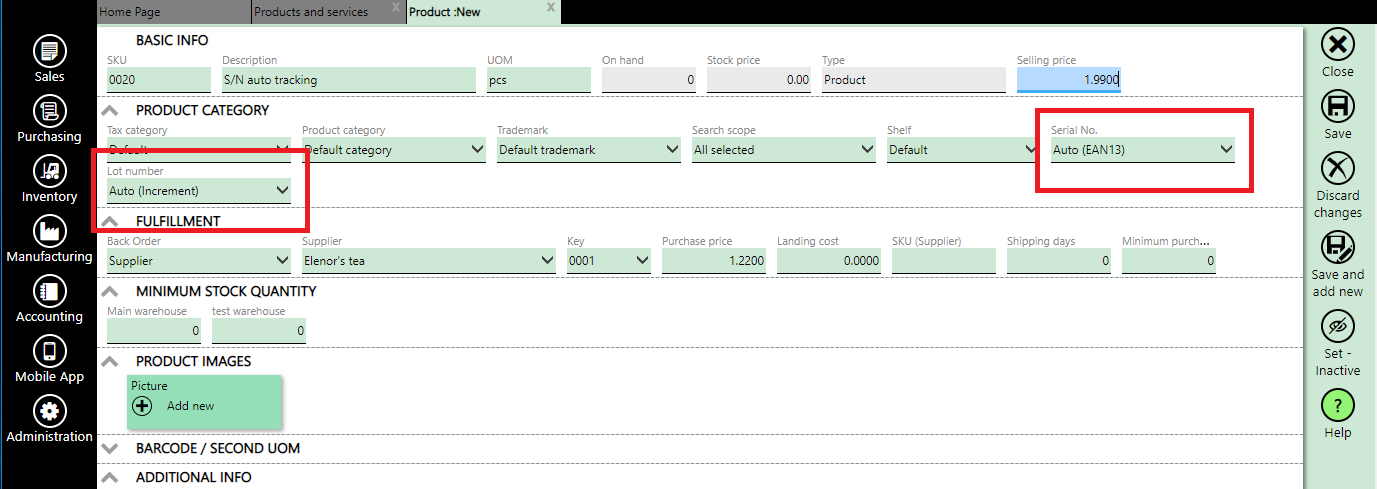The height and width of the screenshot is (489, 1377).
Task: Open the Help button
Action: point(1337,405)
